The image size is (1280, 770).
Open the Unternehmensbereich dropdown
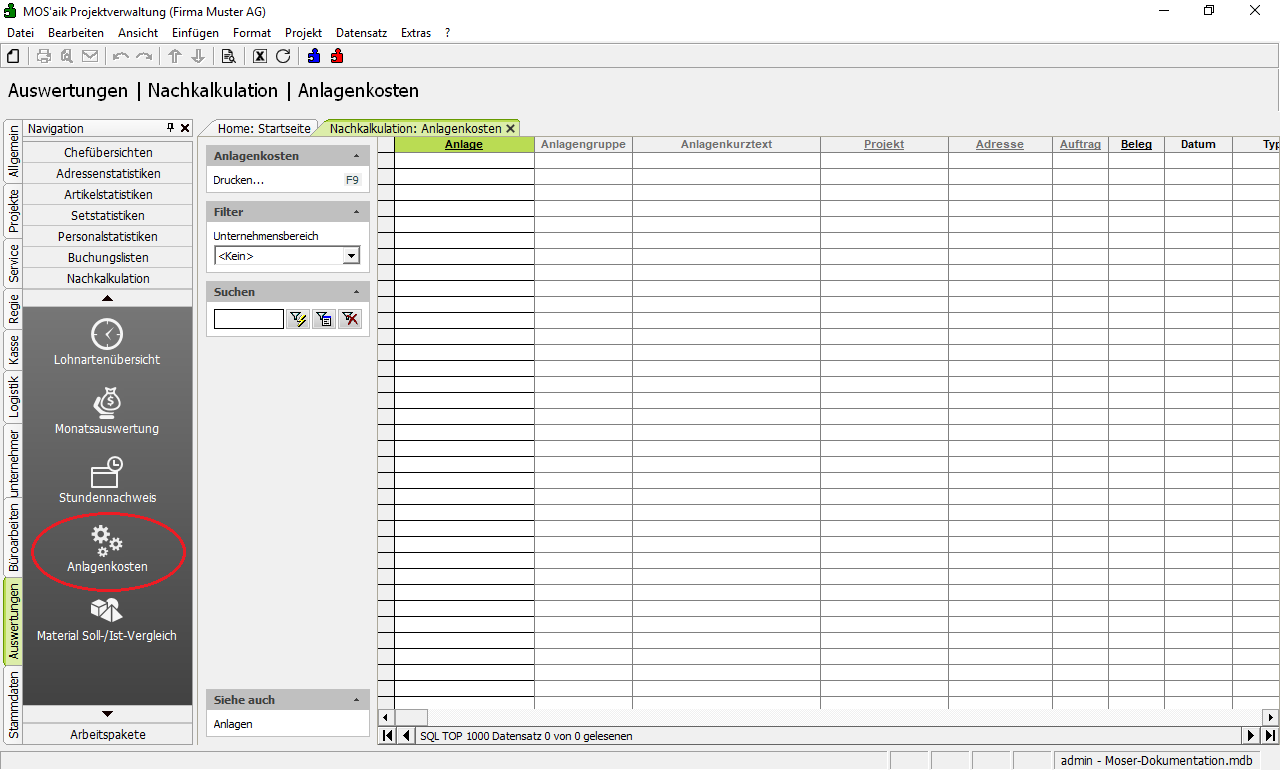click(x=350, y=256)
